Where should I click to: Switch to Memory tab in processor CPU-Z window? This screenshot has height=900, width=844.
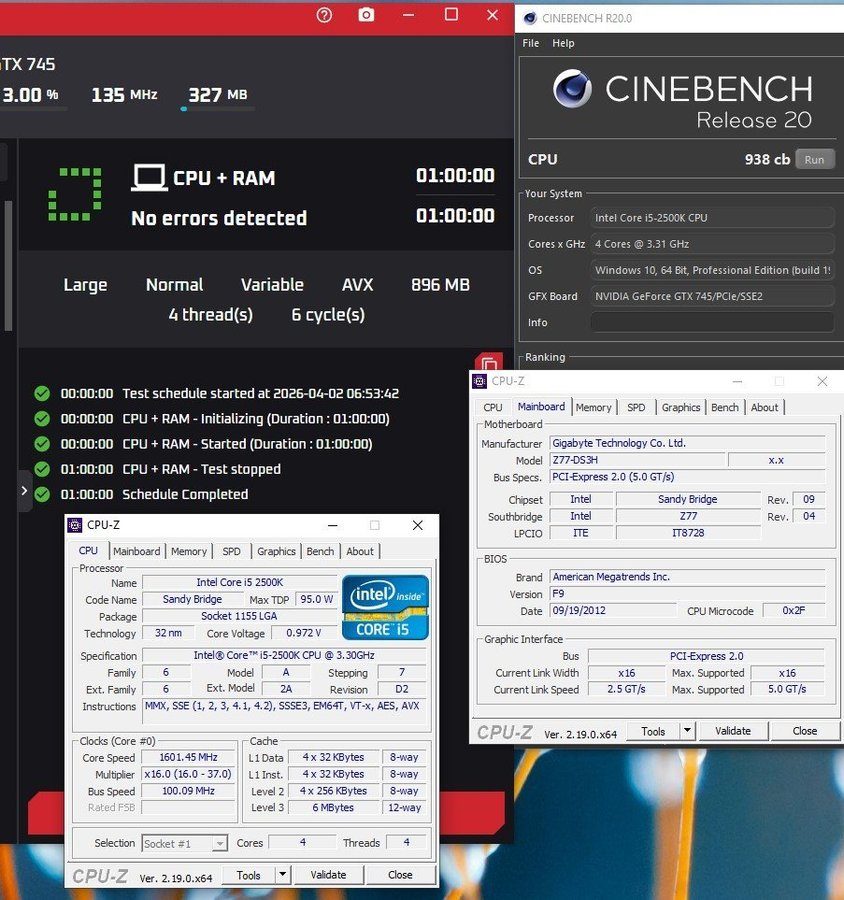tap(188, 551)
